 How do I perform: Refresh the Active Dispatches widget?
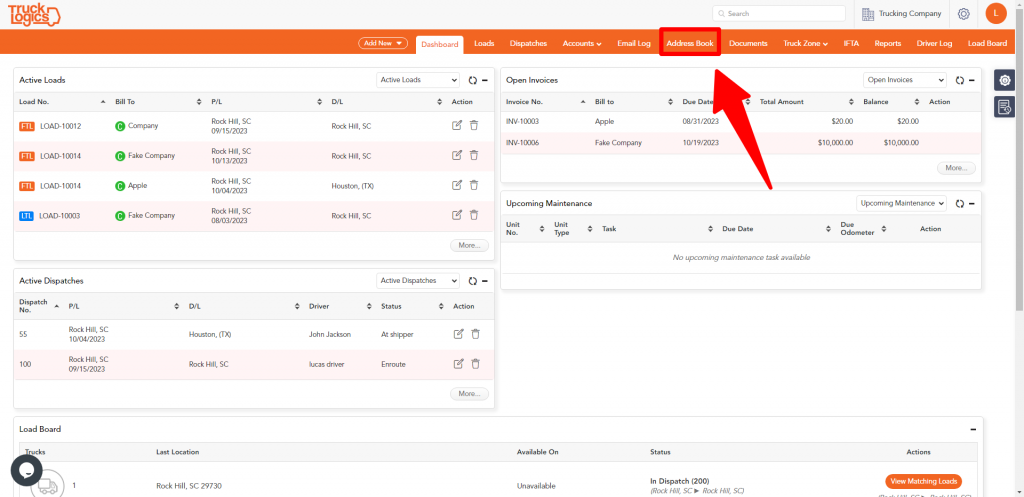pos(473,281)
